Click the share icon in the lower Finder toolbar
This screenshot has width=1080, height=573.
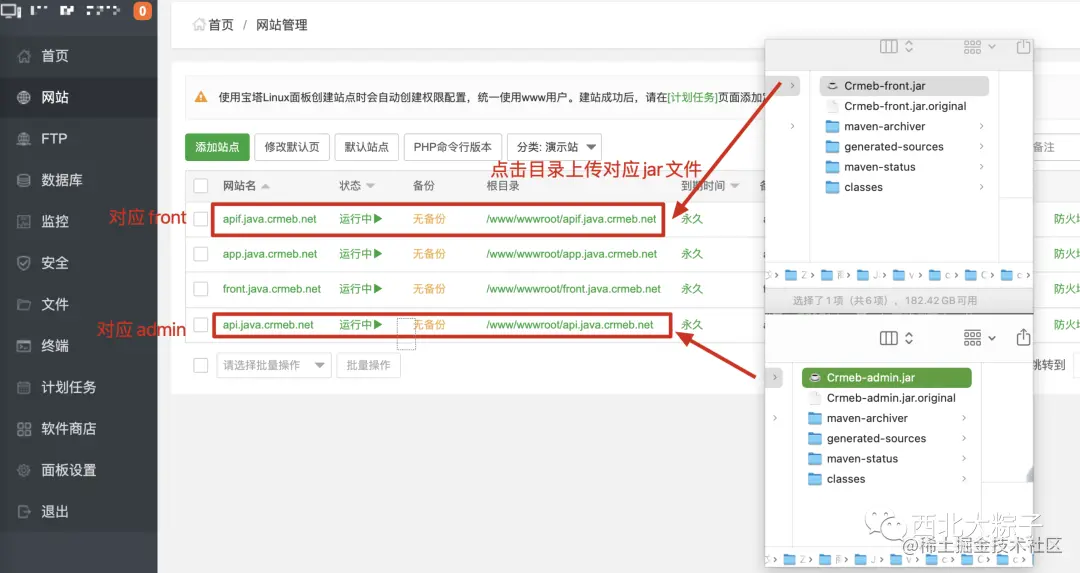coord(1024,337)
